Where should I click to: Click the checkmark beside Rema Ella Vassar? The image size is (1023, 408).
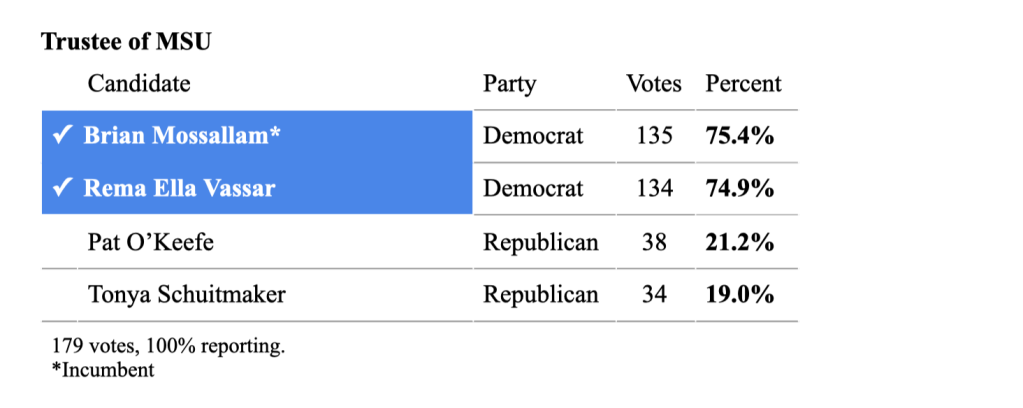[61, 188]
